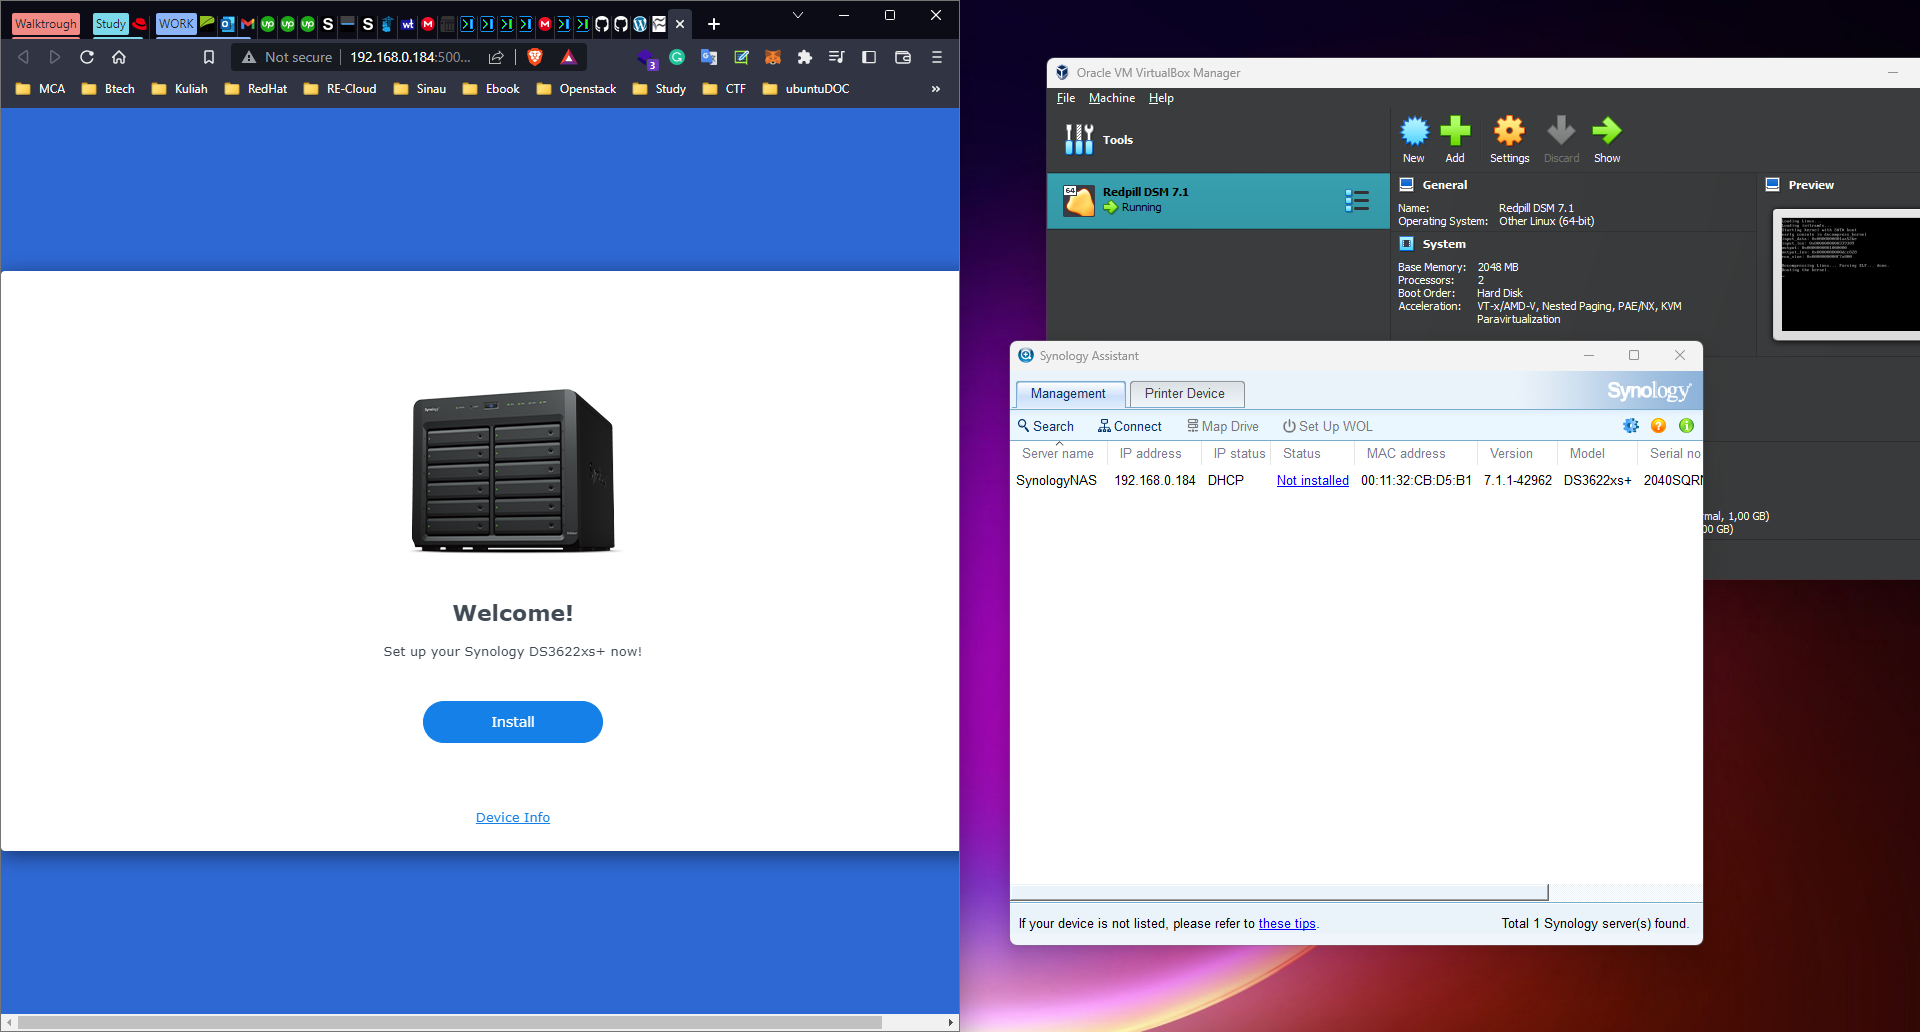This screenshot has width=1920, height=1032.
Task: Expand the browser tab search dropdown arrow
Action: [798, 15]
